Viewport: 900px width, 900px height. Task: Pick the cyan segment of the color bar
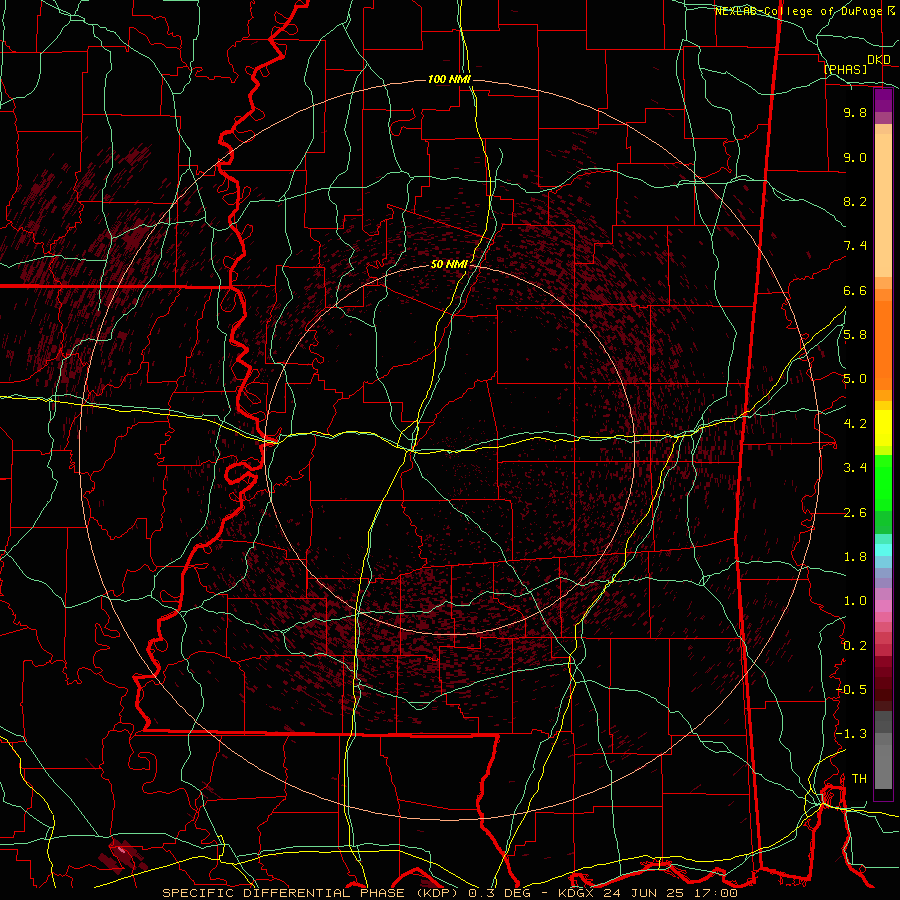point(883,550)
